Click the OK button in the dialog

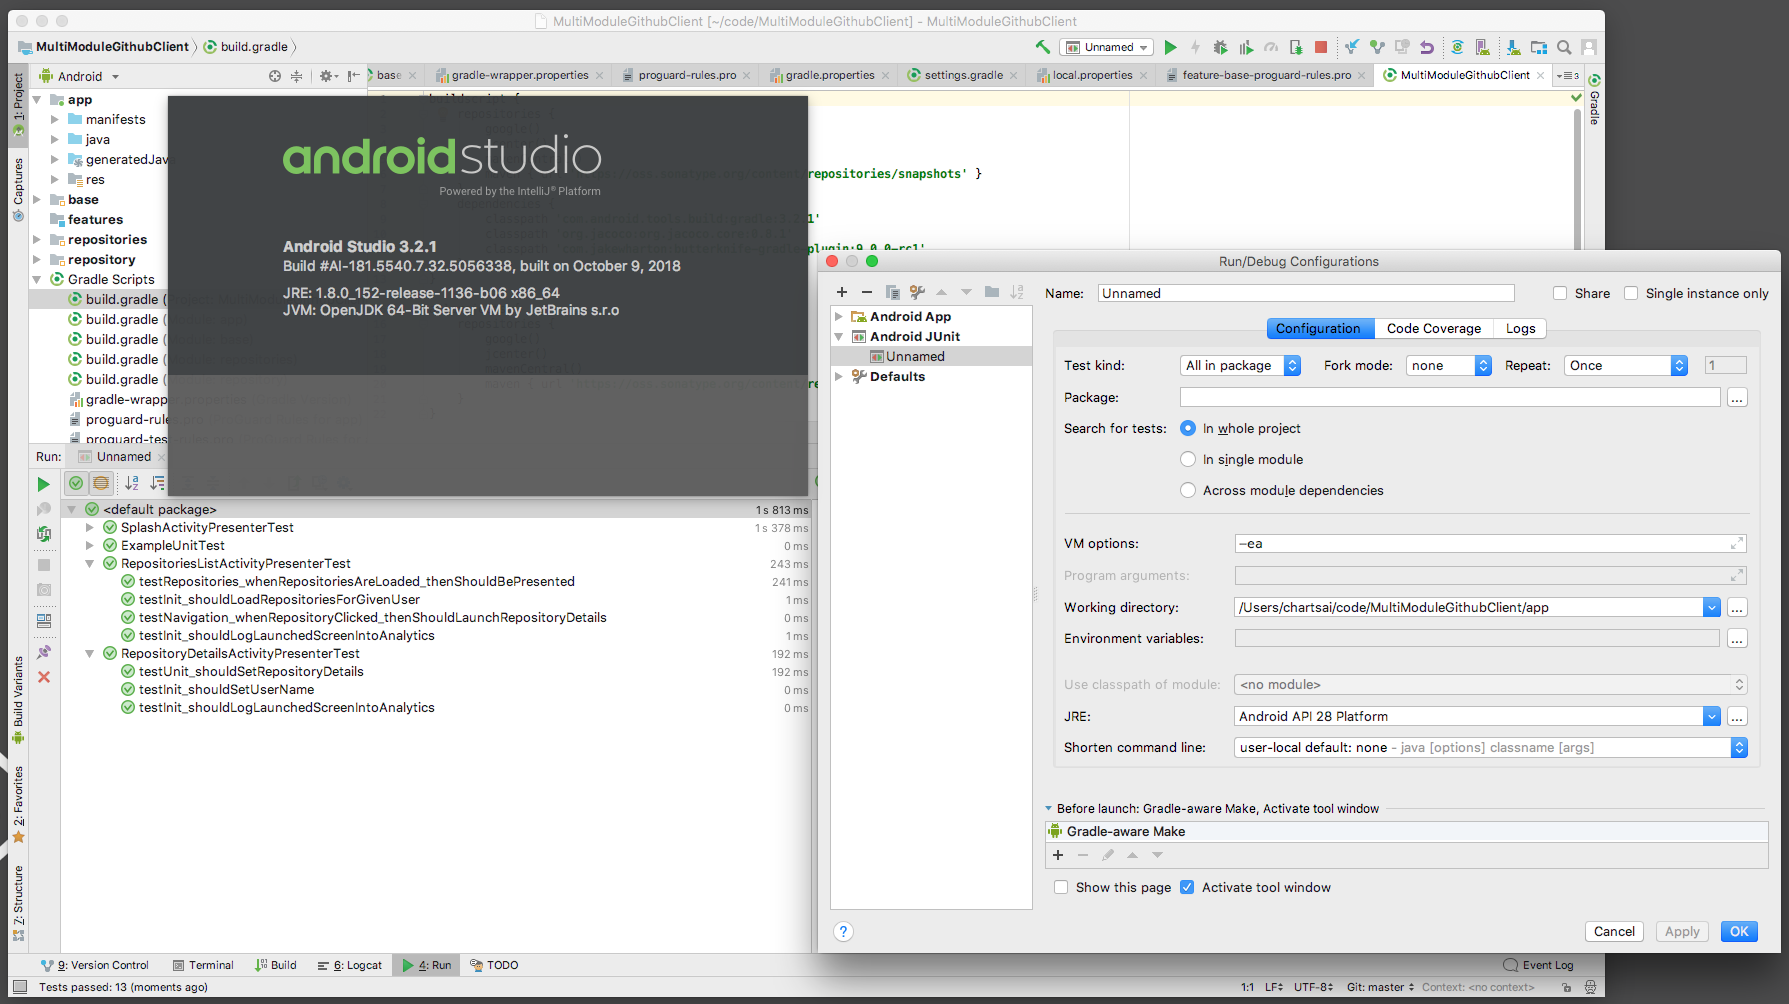pyautogui.click(x=1739, y=931)
